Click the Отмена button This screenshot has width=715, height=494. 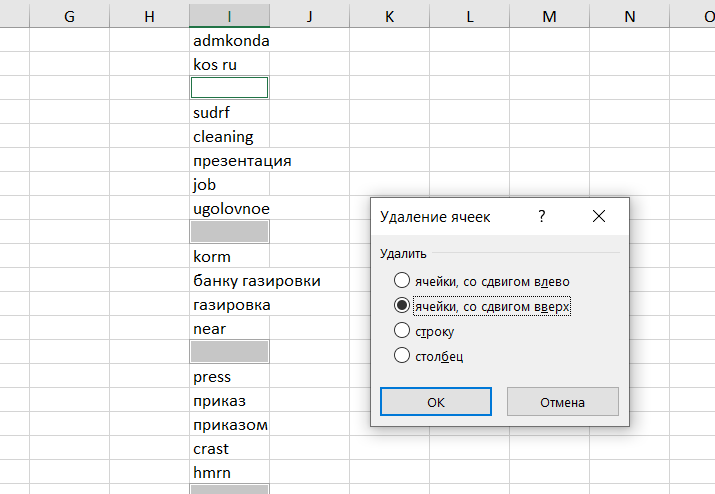click(x=562, y=402)
